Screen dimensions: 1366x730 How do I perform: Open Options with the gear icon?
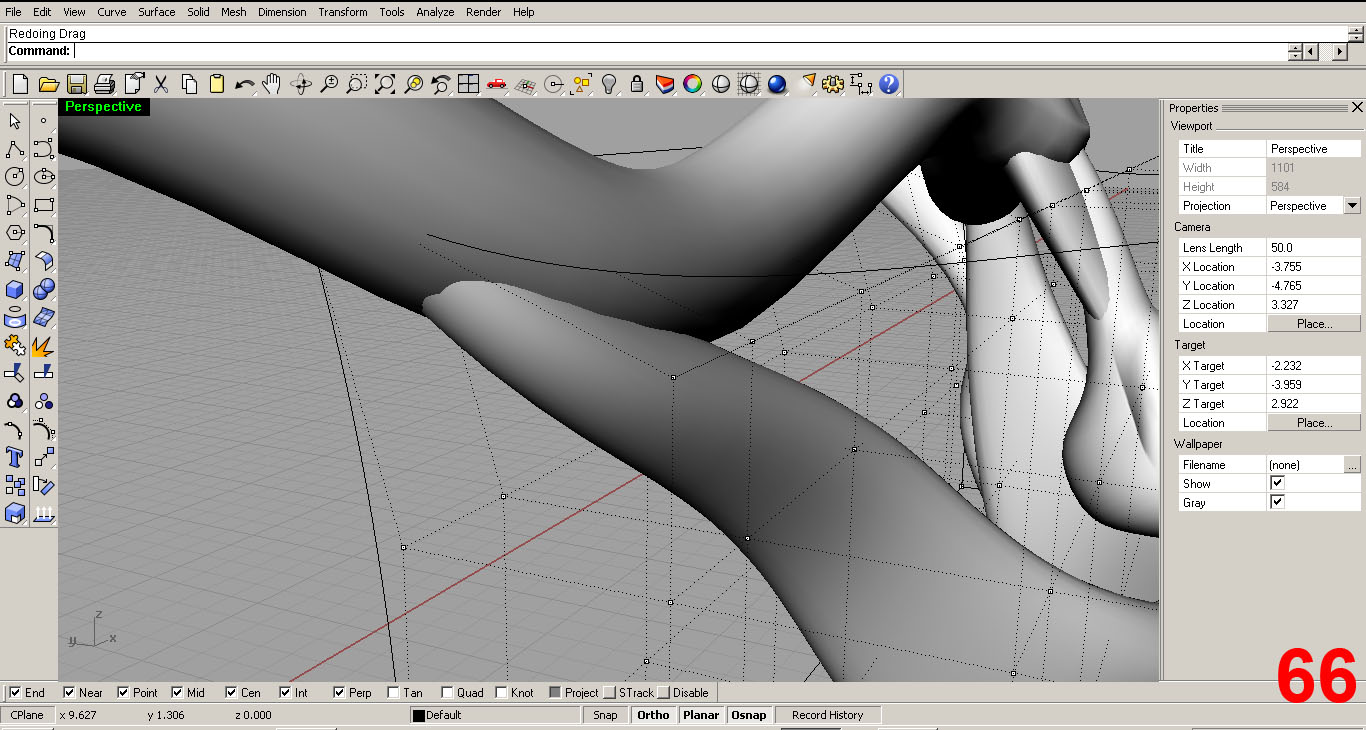(833, 85)
